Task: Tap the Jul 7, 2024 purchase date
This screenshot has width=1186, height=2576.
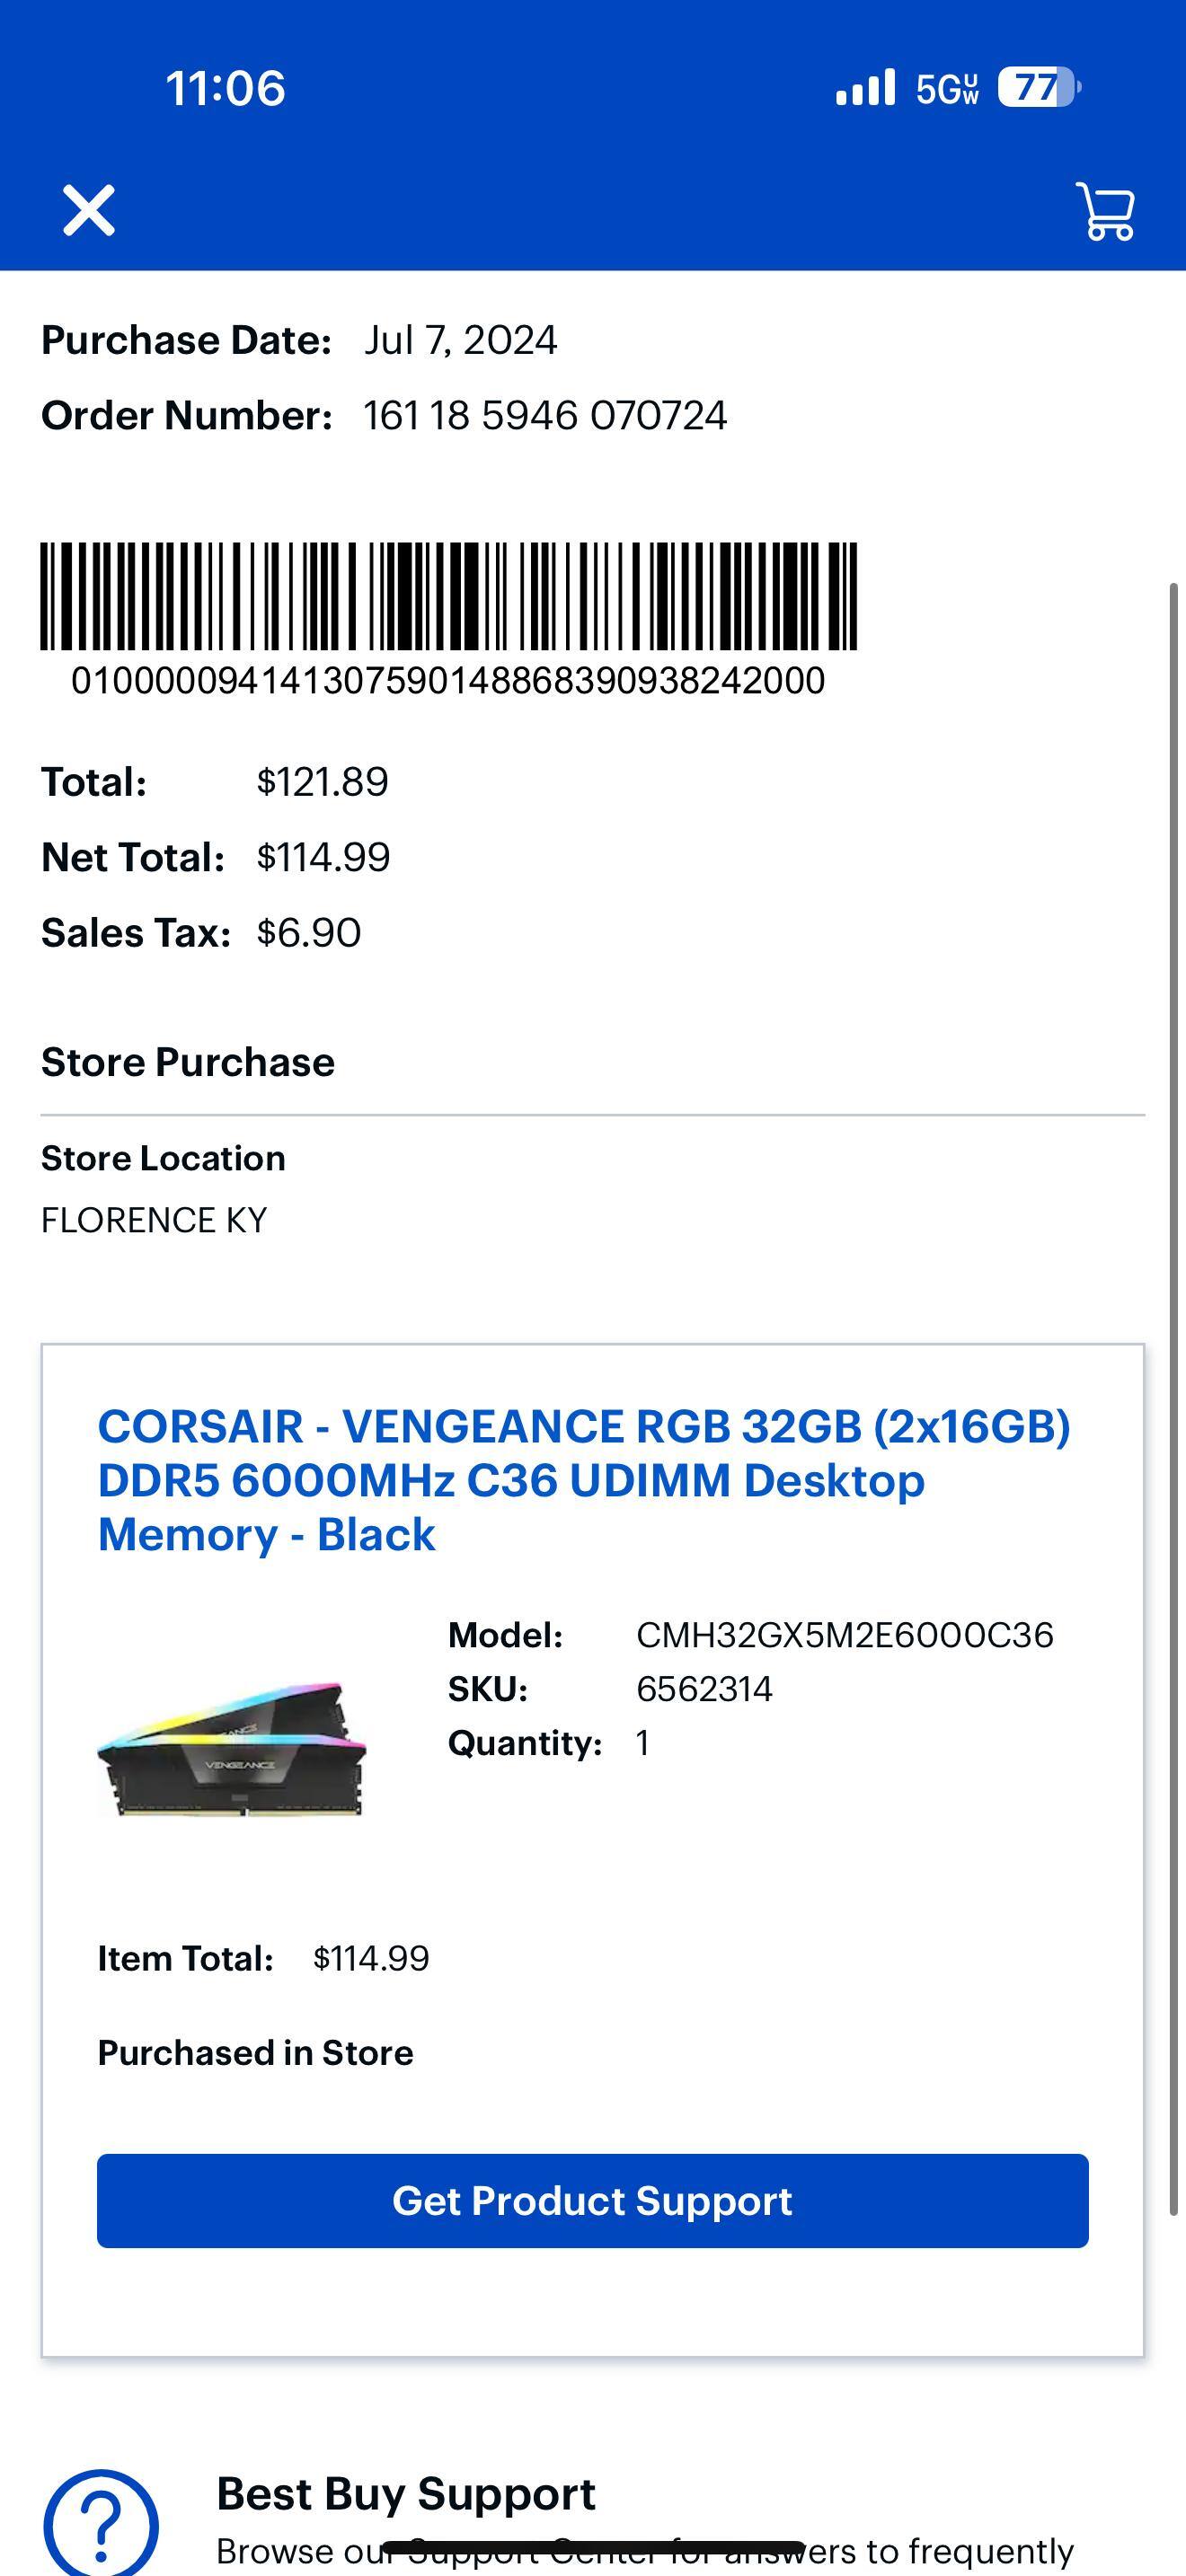Action: [460, 341]
